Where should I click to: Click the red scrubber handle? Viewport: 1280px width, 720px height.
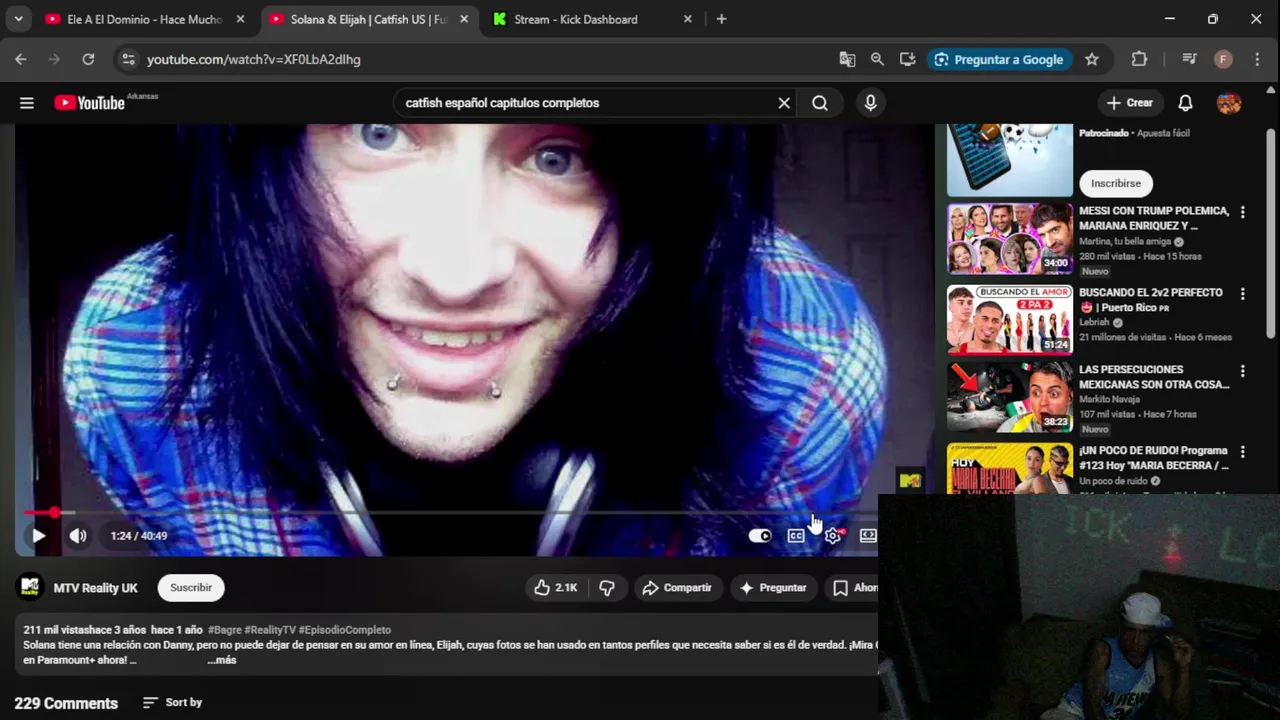54,513
